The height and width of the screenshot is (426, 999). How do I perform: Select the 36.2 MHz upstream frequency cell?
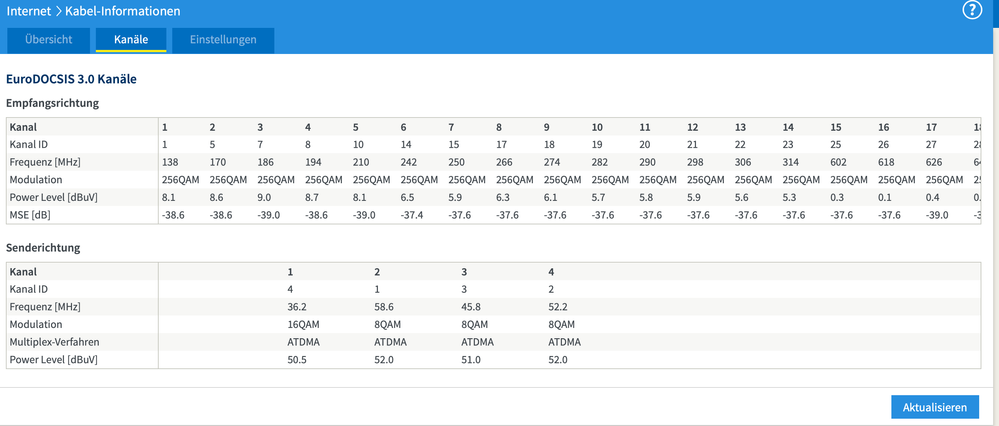[x=298, y=306]
